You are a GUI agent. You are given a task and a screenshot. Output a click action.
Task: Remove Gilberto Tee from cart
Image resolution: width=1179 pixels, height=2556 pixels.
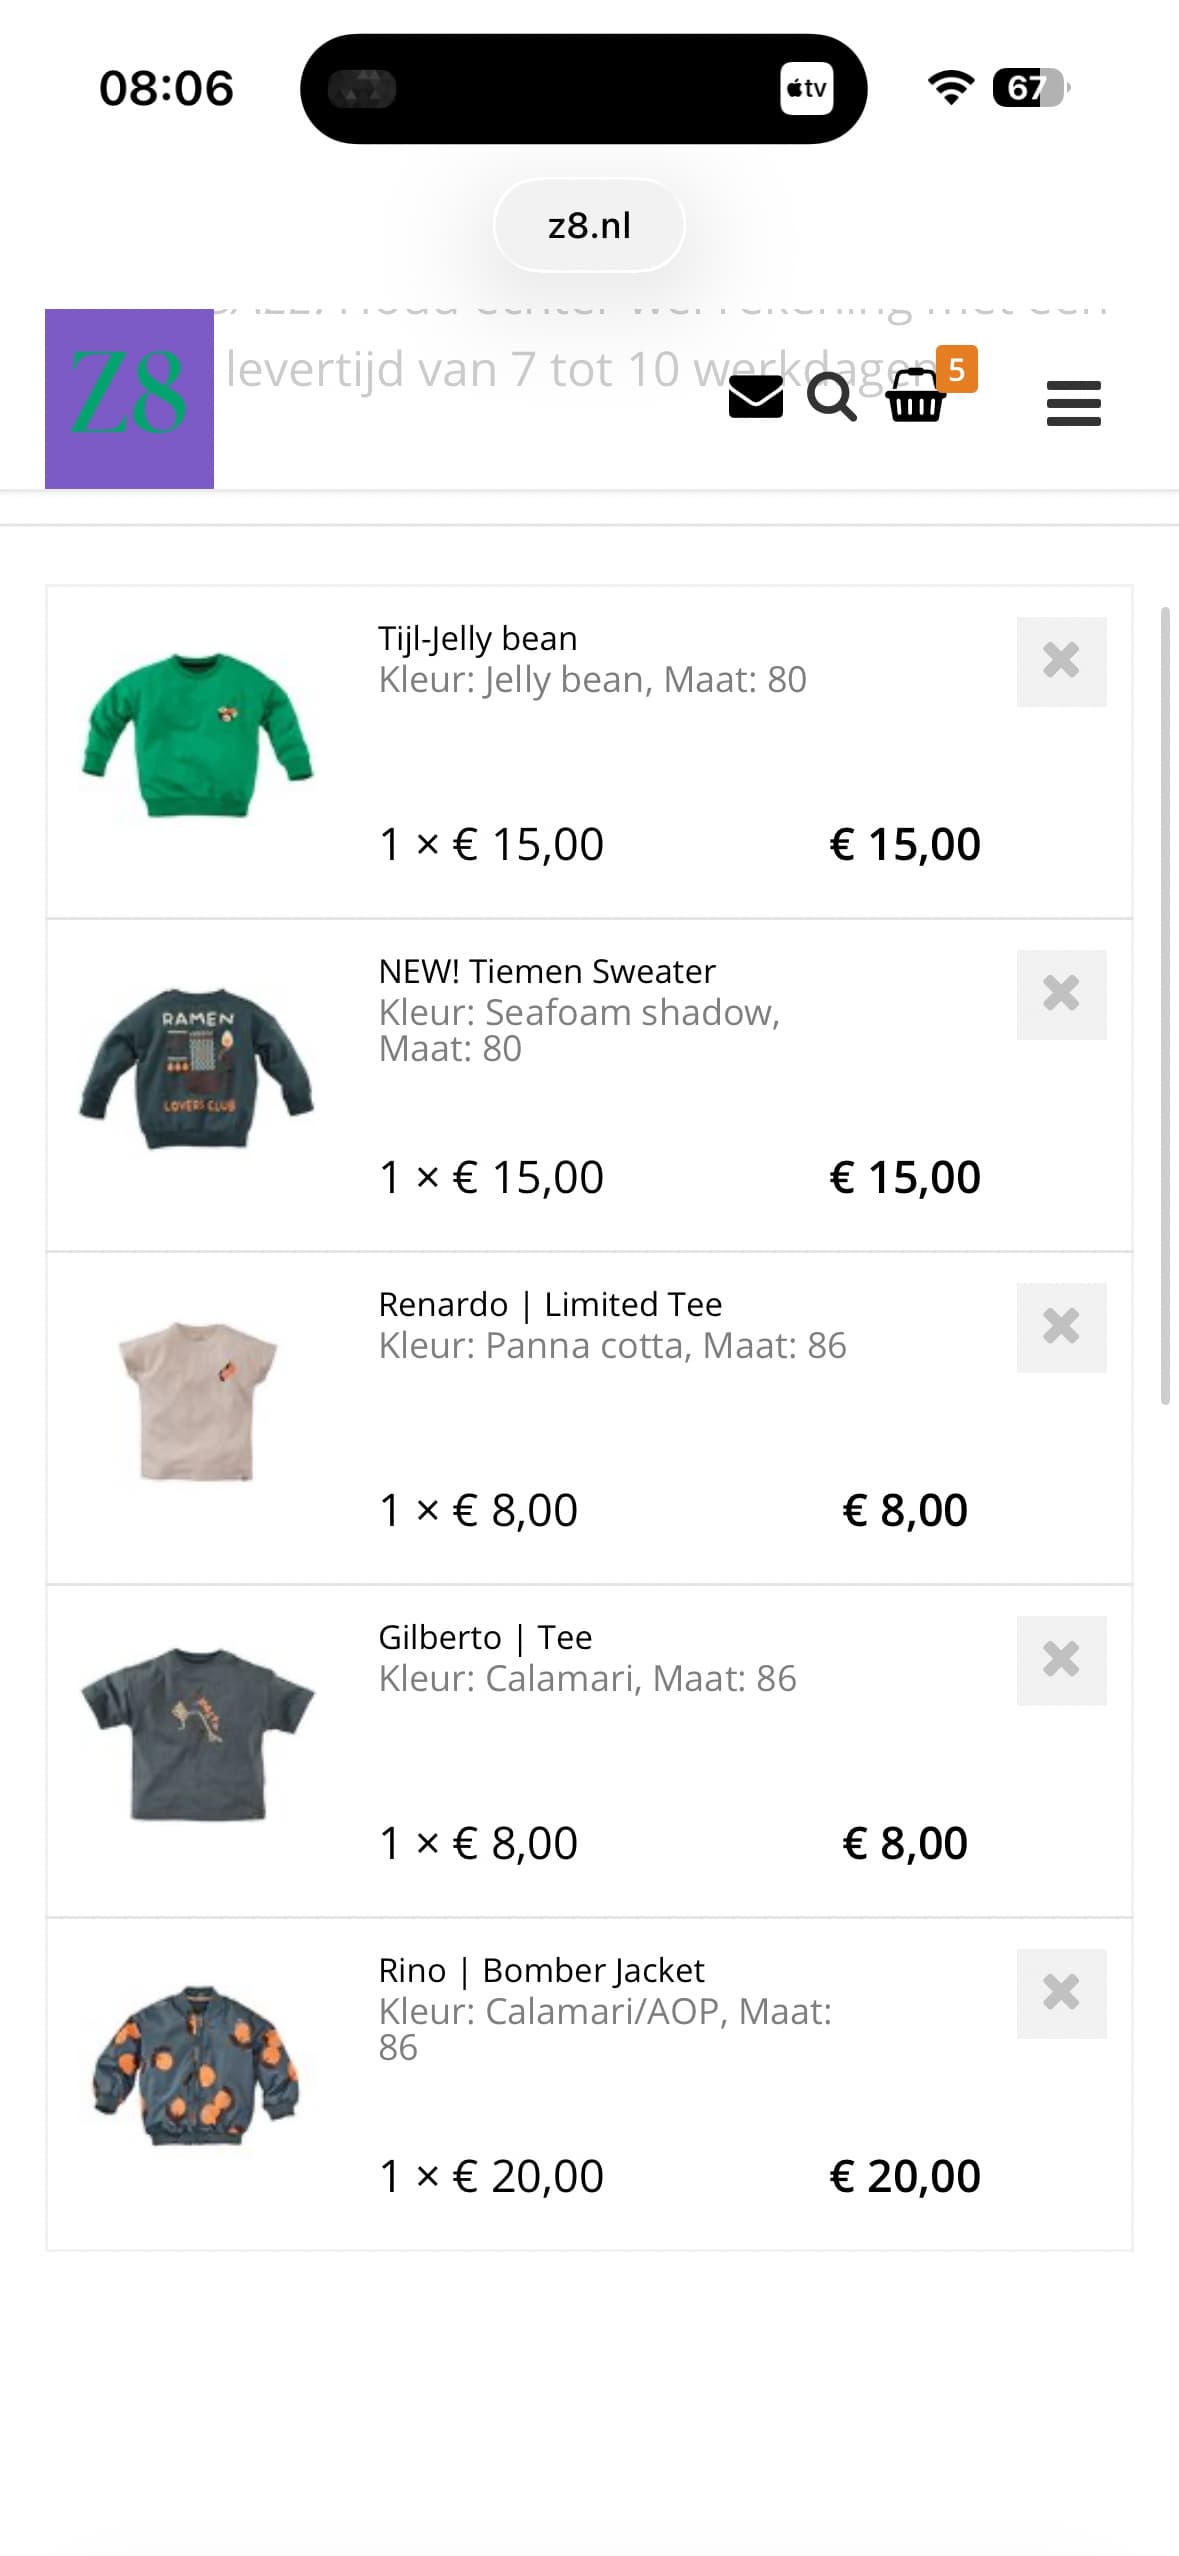[x=1061, y=1660]
